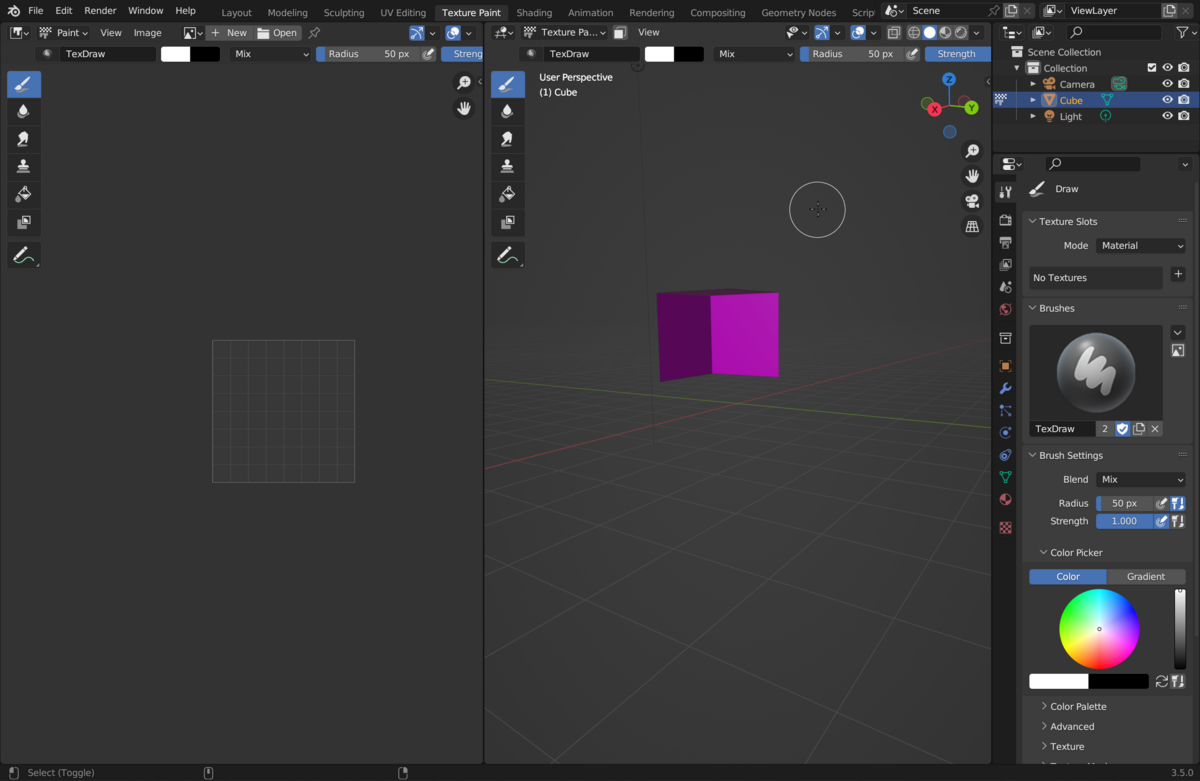Open the Material properties tab
1200x781 pixels.
1006,500
